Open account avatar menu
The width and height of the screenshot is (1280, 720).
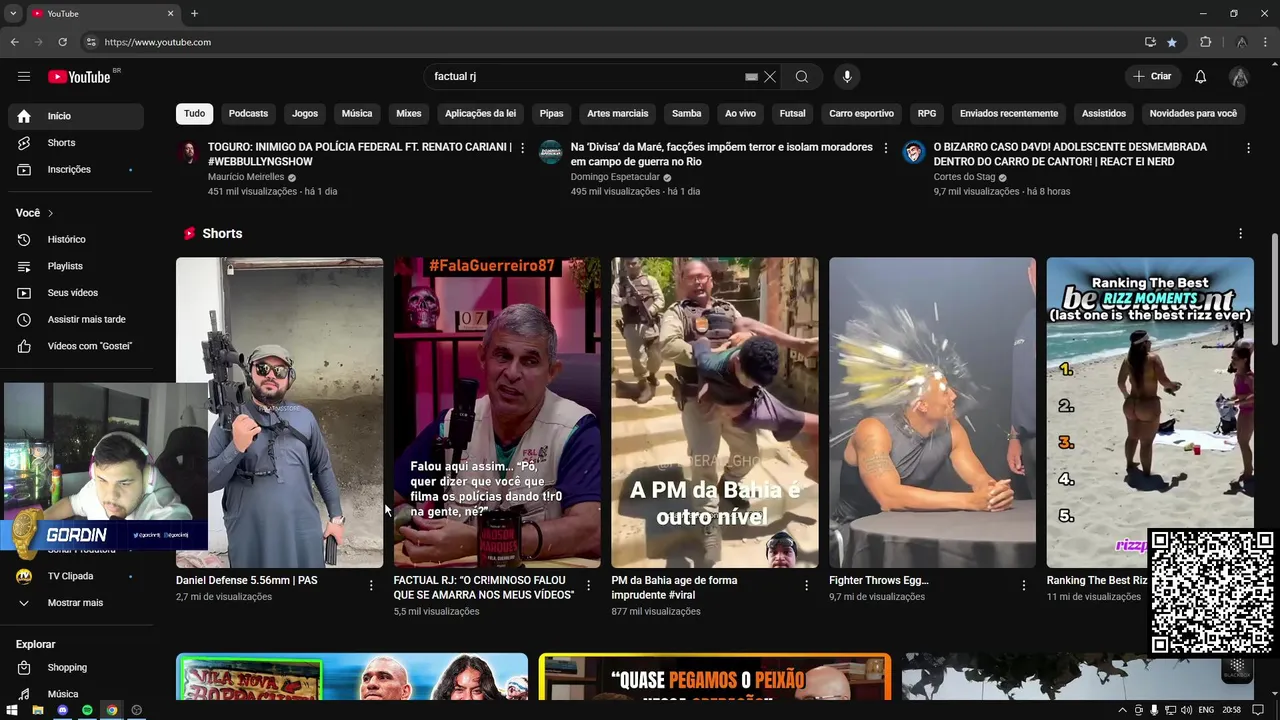(1239, 77)
